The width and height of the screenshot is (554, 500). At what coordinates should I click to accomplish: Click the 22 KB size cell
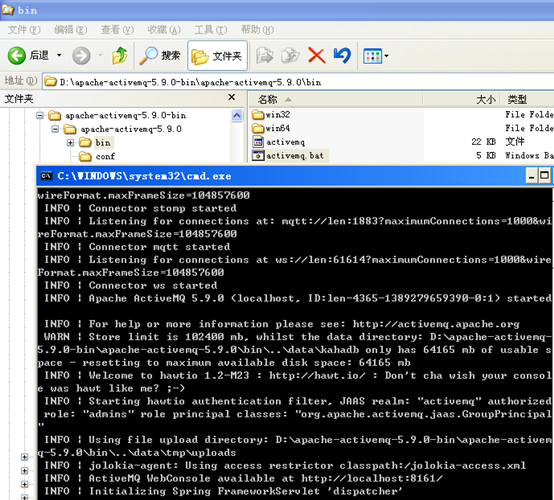click(484, 142)
